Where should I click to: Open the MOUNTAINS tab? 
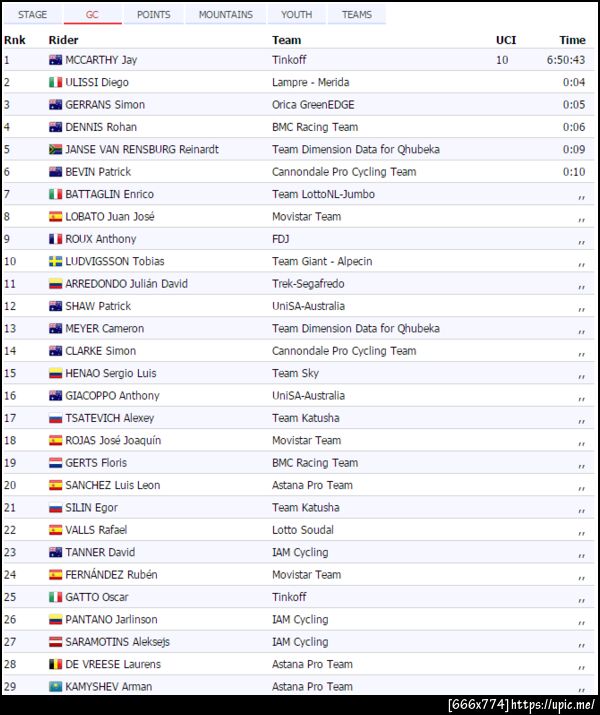tap(226, 15)
